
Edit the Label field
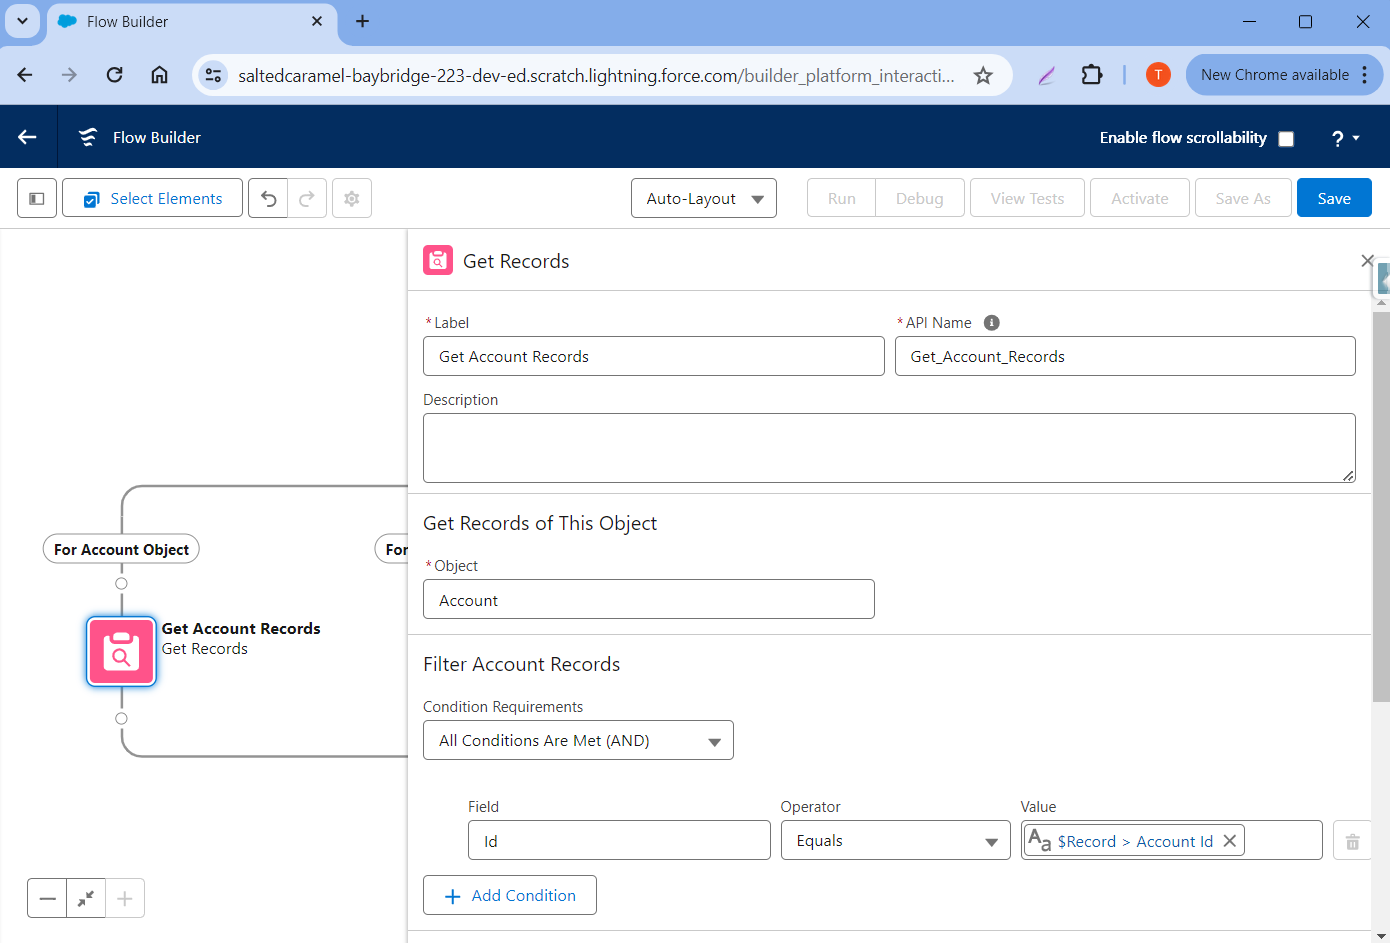pyautogui.click(x=654, y=356)
